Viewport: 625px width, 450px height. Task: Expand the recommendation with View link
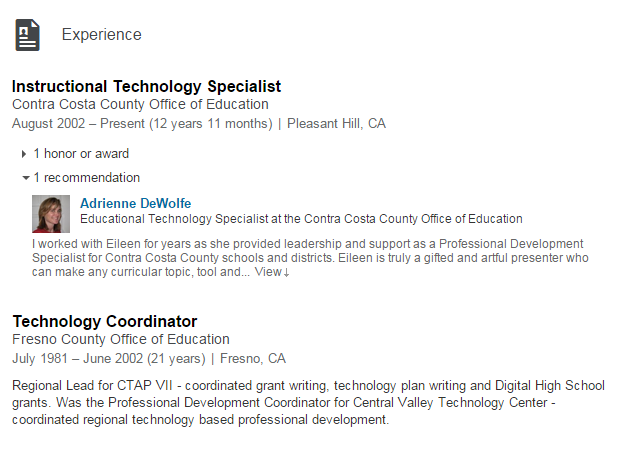pyautogui.click(x=271, y=272)
